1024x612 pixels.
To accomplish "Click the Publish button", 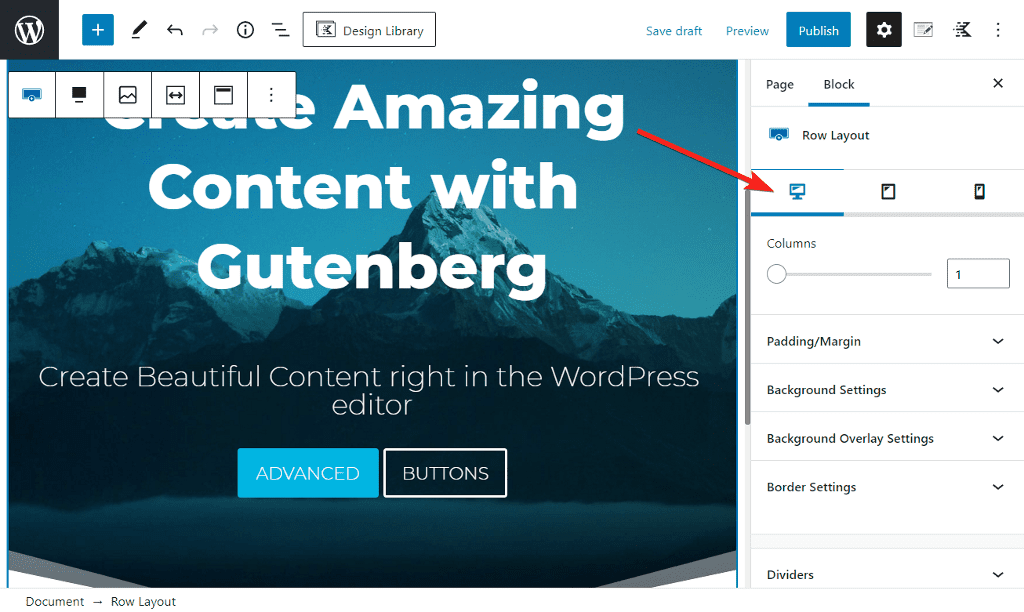I will coord(818,30).
